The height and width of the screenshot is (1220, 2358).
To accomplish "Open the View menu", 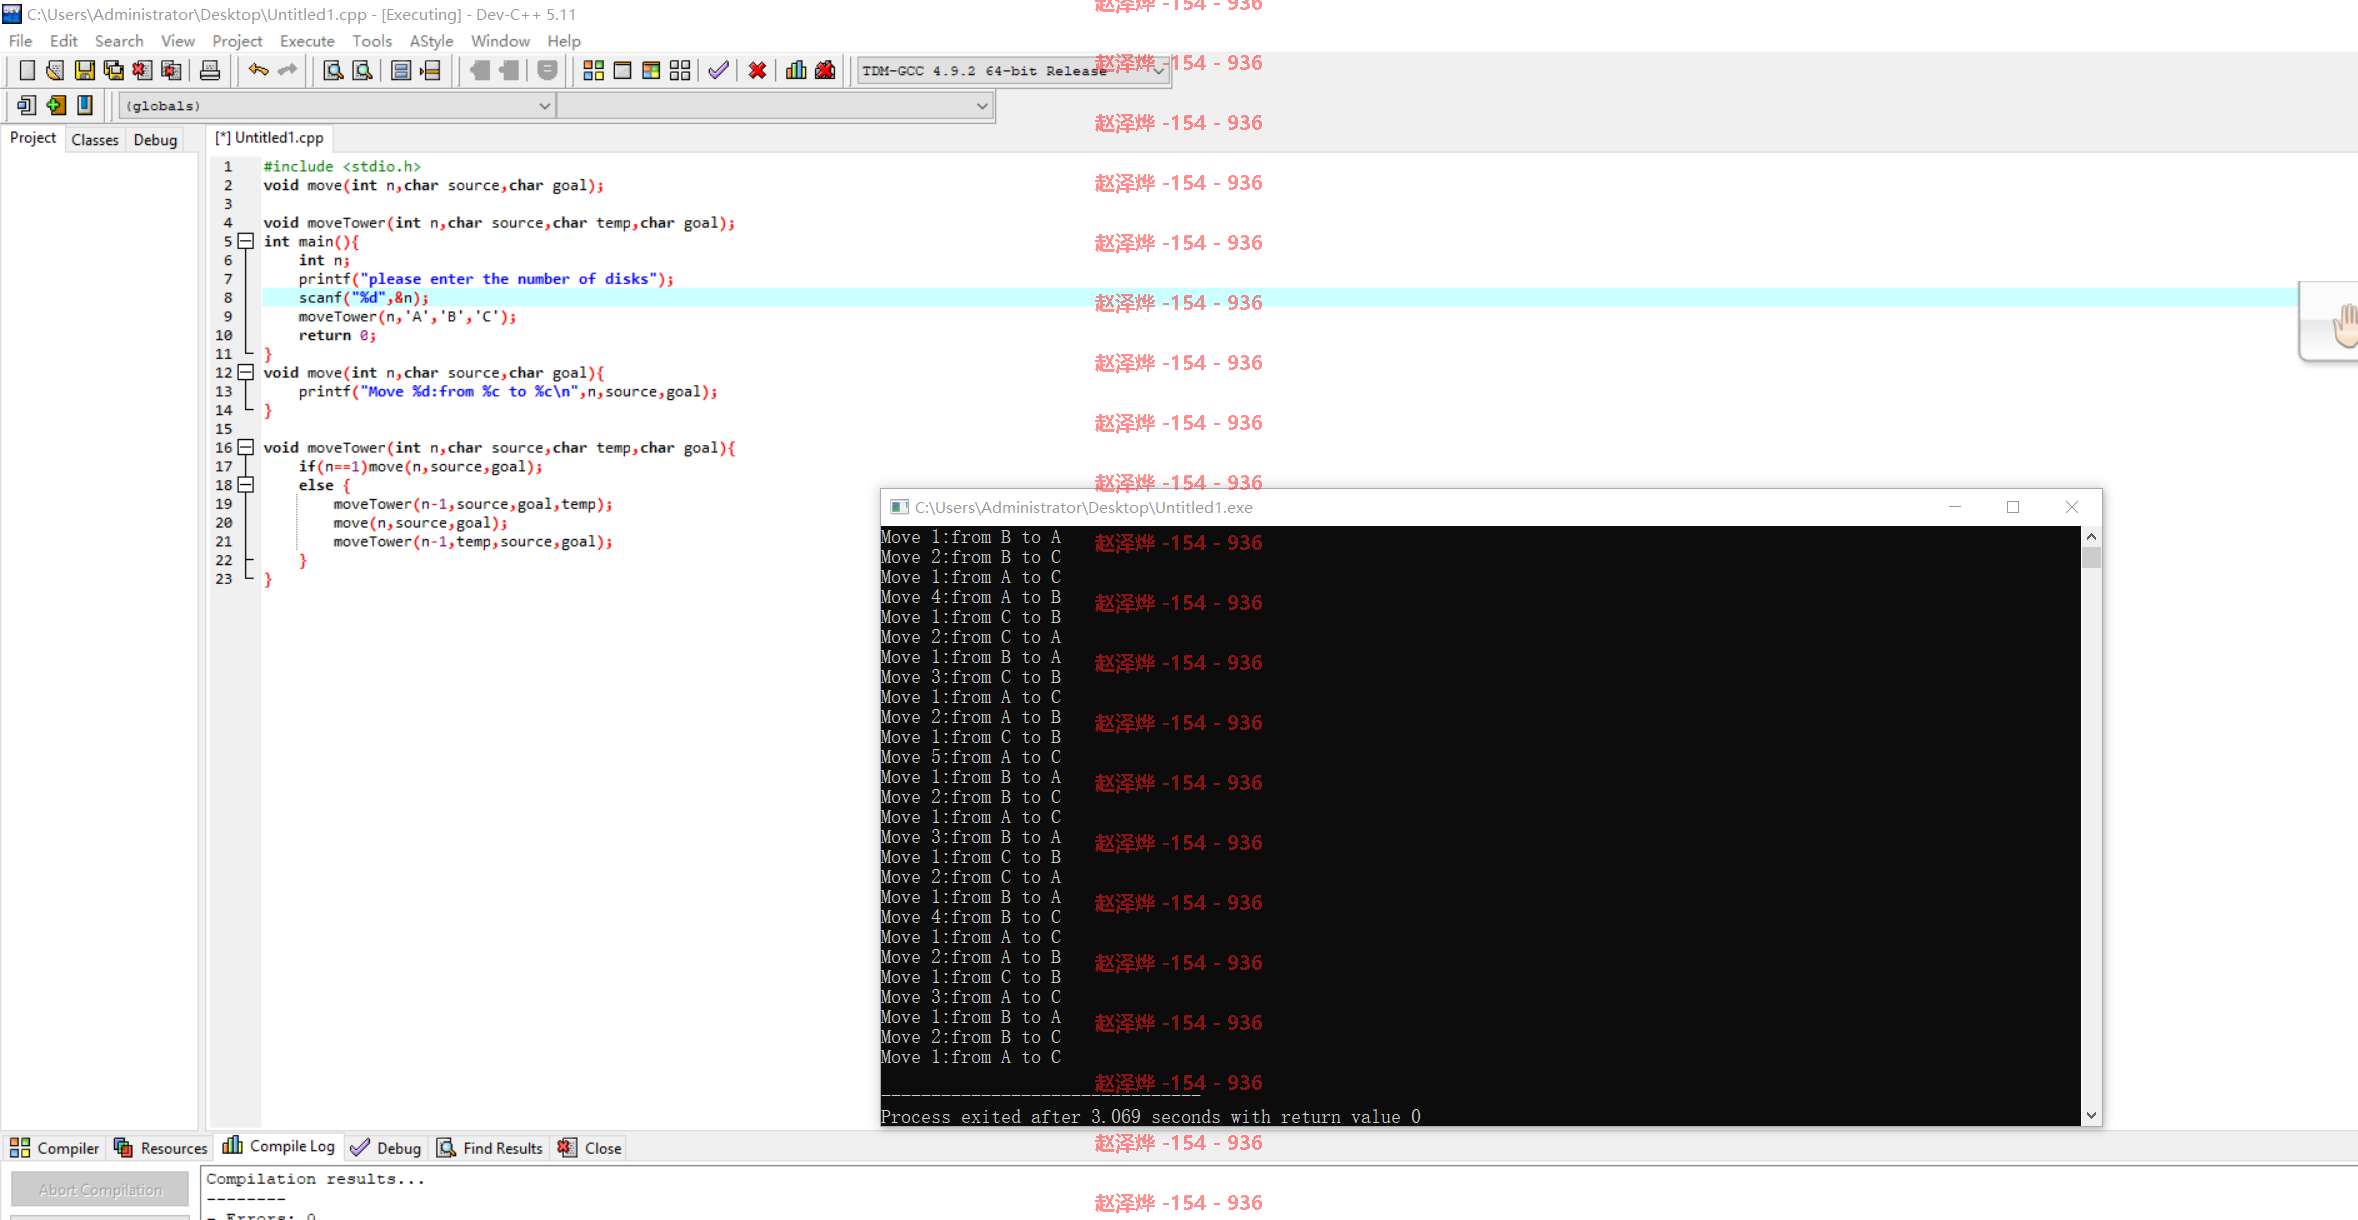I will pyautogui.click(x=178, y=41).
